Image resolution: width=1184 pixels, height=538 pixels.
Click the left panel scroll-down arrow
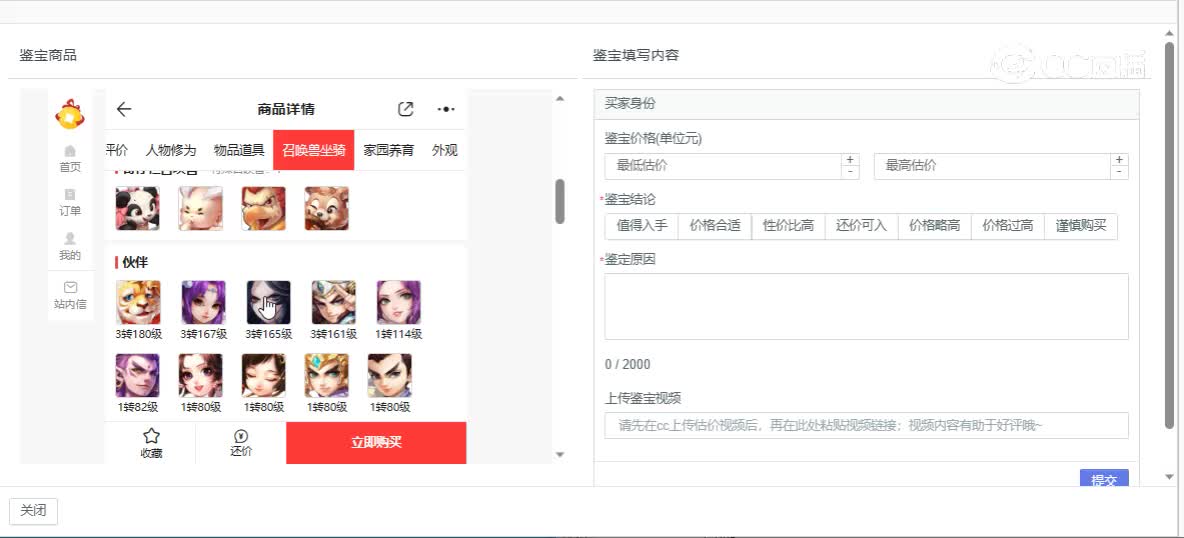tap(560, 454)
